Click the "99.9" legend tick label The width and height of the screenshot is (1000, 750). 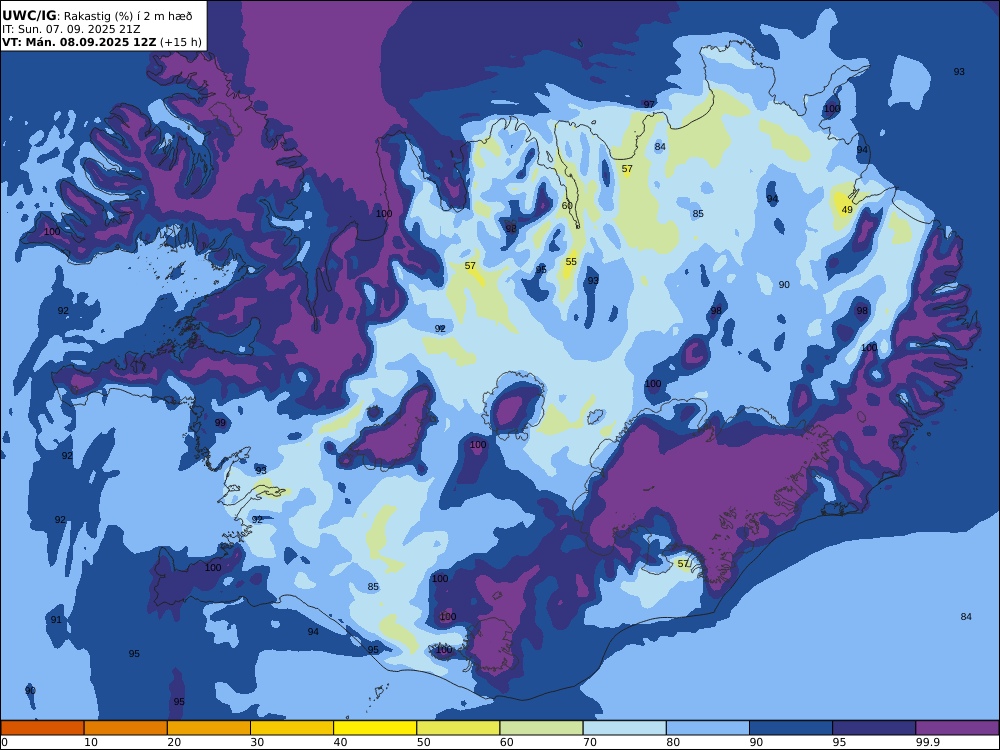[x=927, y=742]
